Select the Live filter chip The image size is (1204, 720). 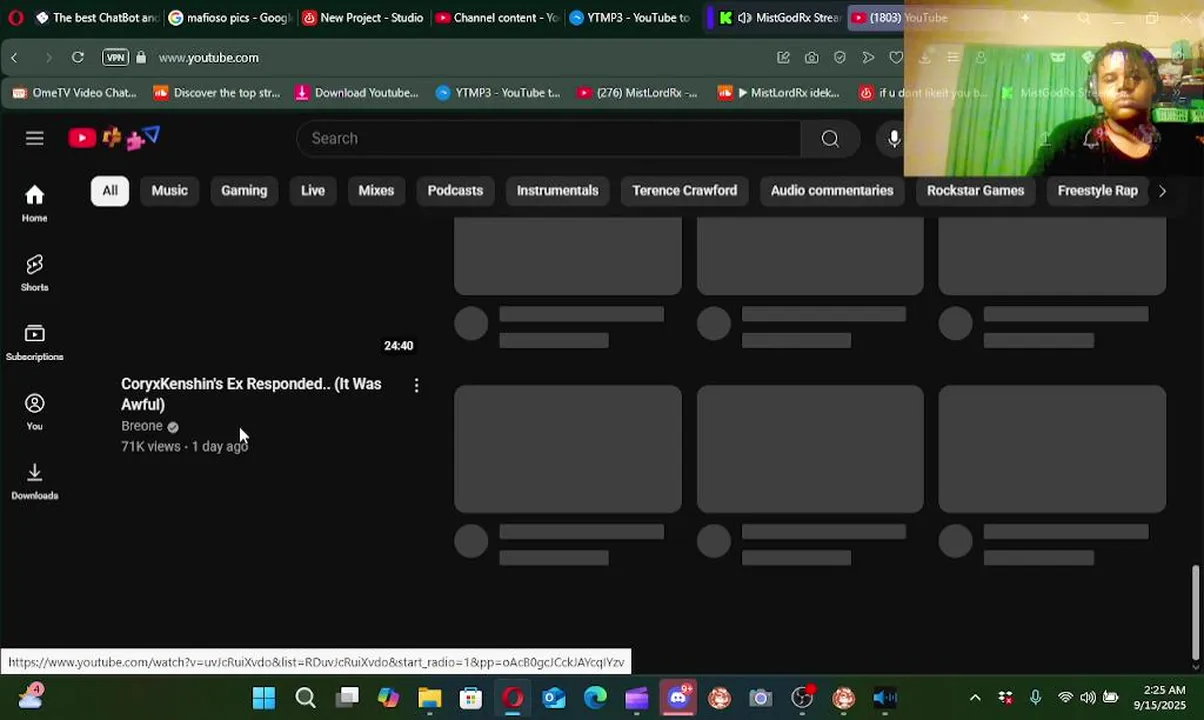pyautogui.click(x=313, y=190)
